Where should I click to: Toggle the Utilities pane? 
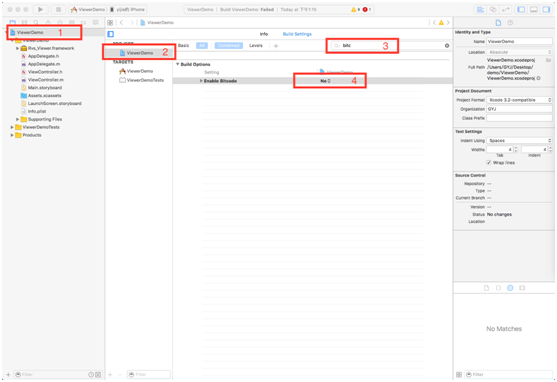click(546, 10)
